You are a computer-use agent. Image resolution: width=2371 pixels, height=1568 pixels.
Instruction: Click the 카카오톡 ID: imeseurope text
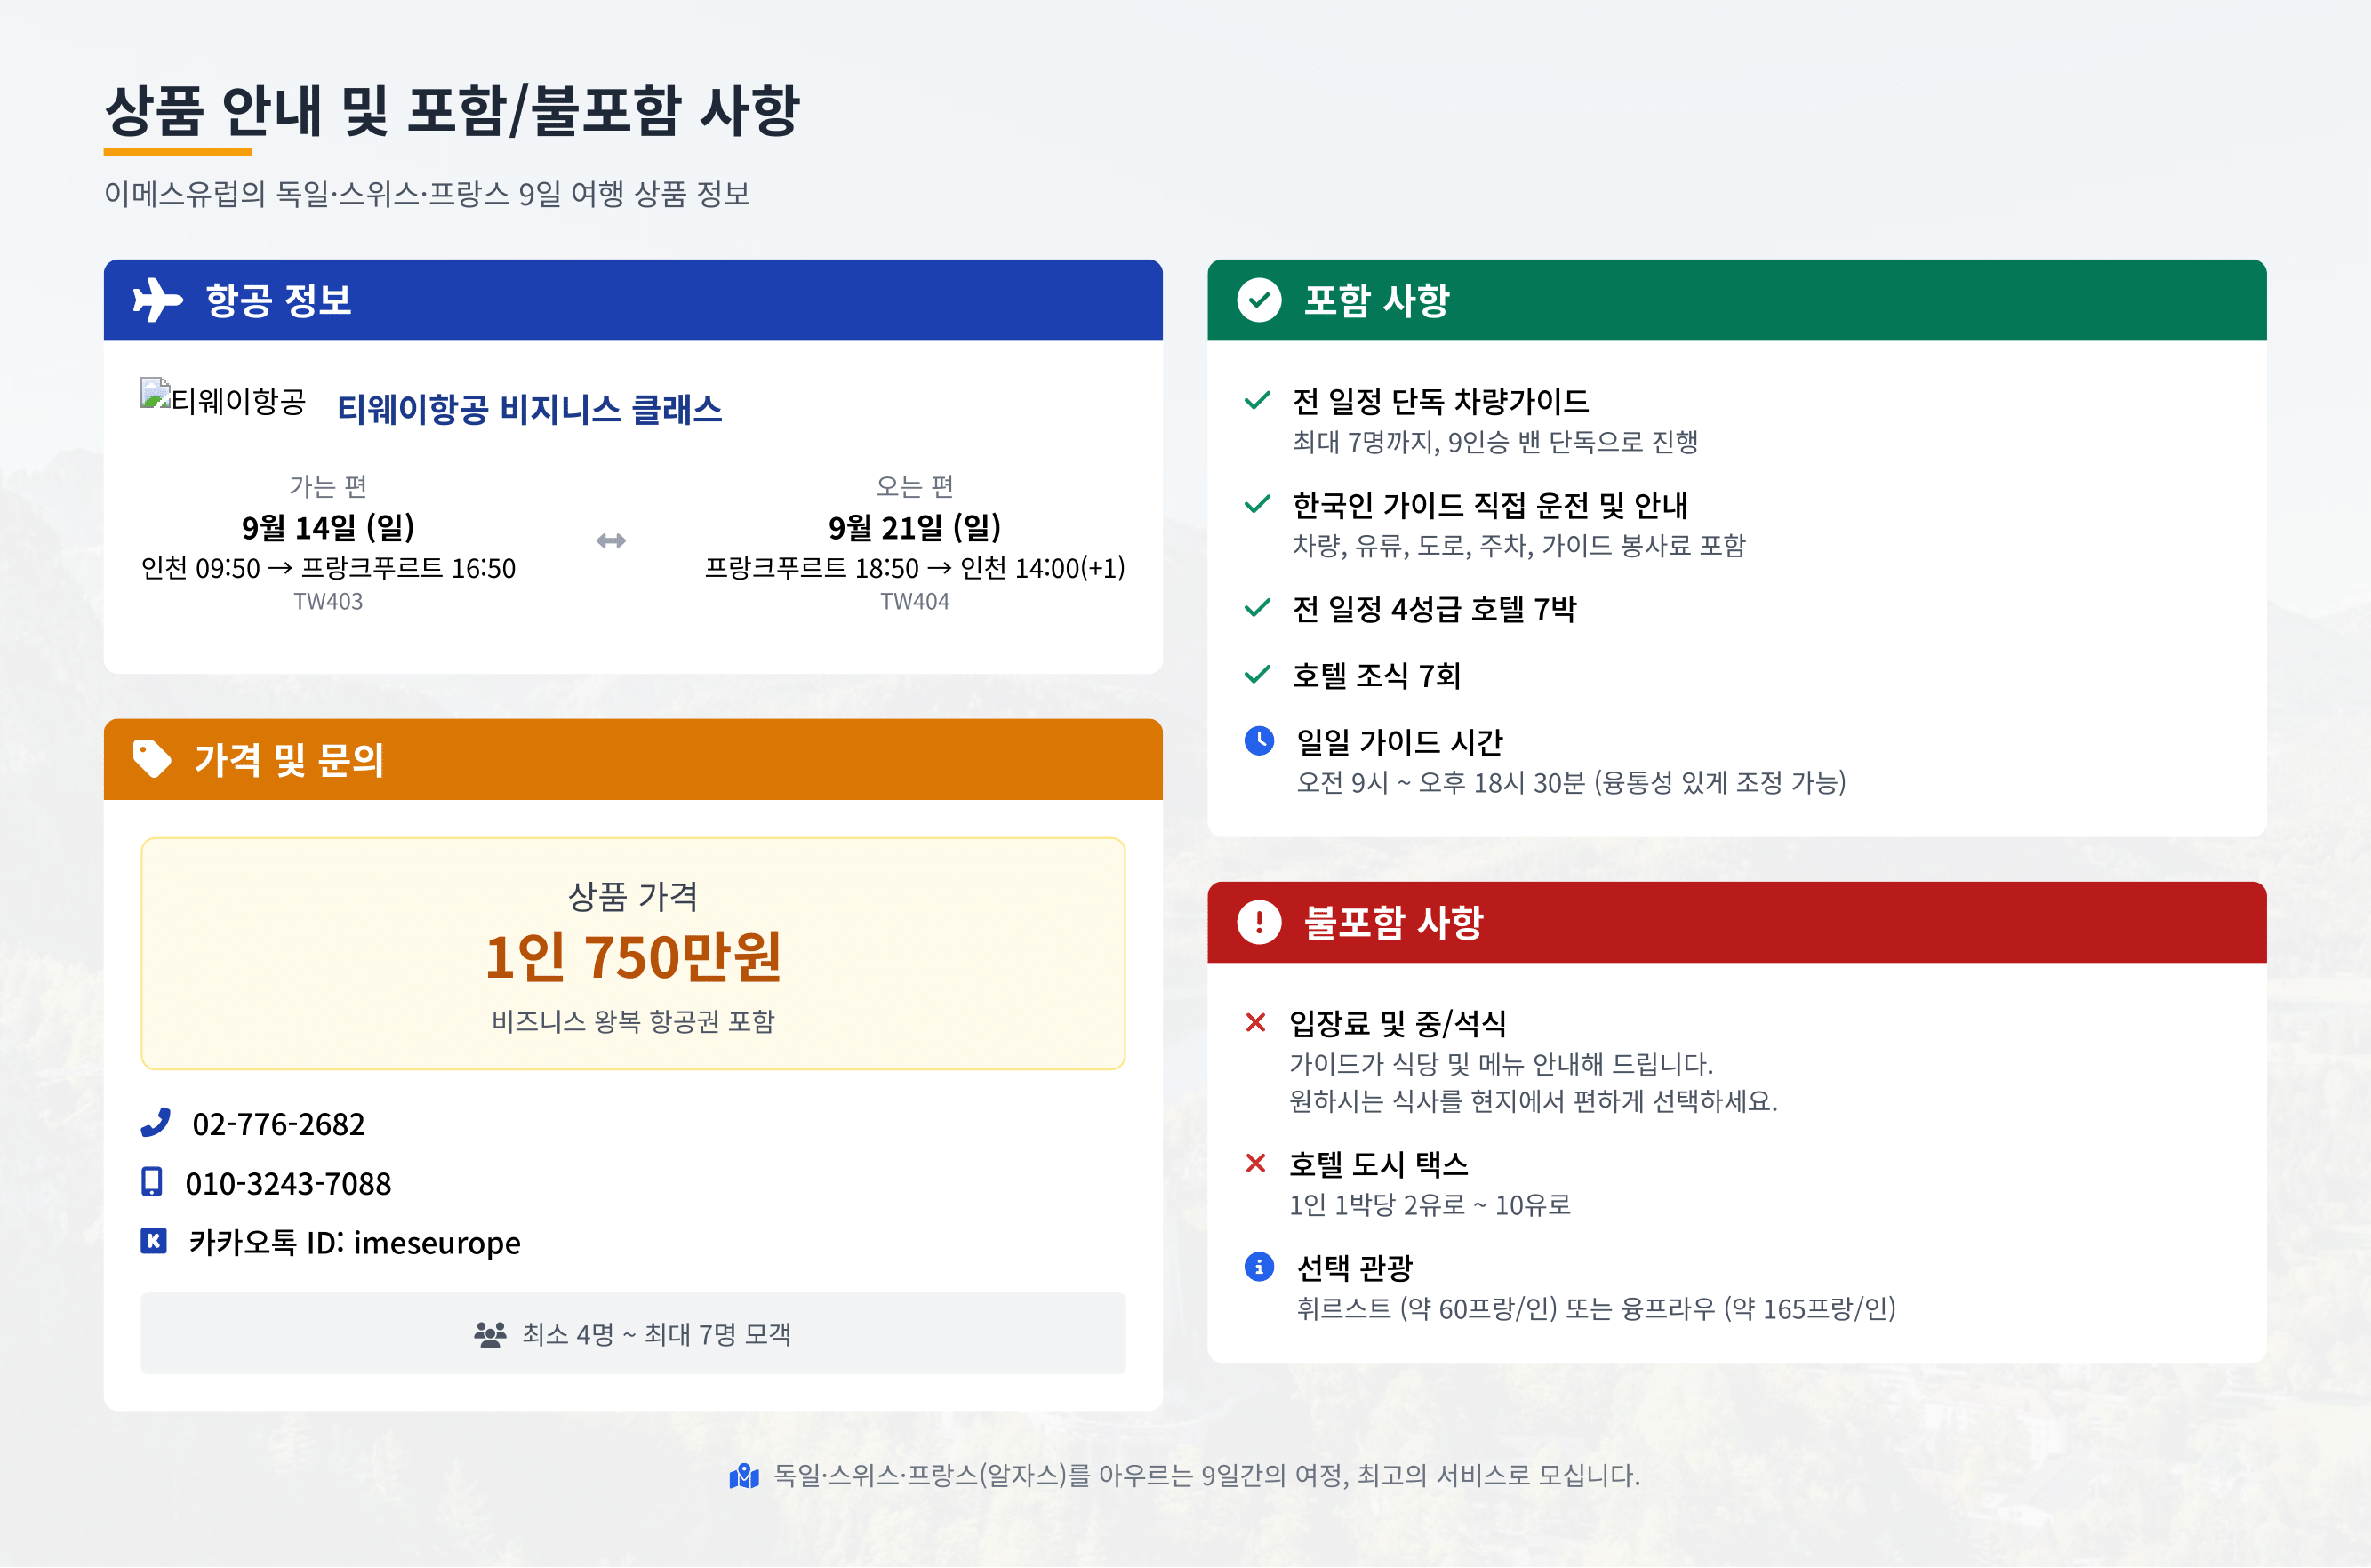(354, 1242)
